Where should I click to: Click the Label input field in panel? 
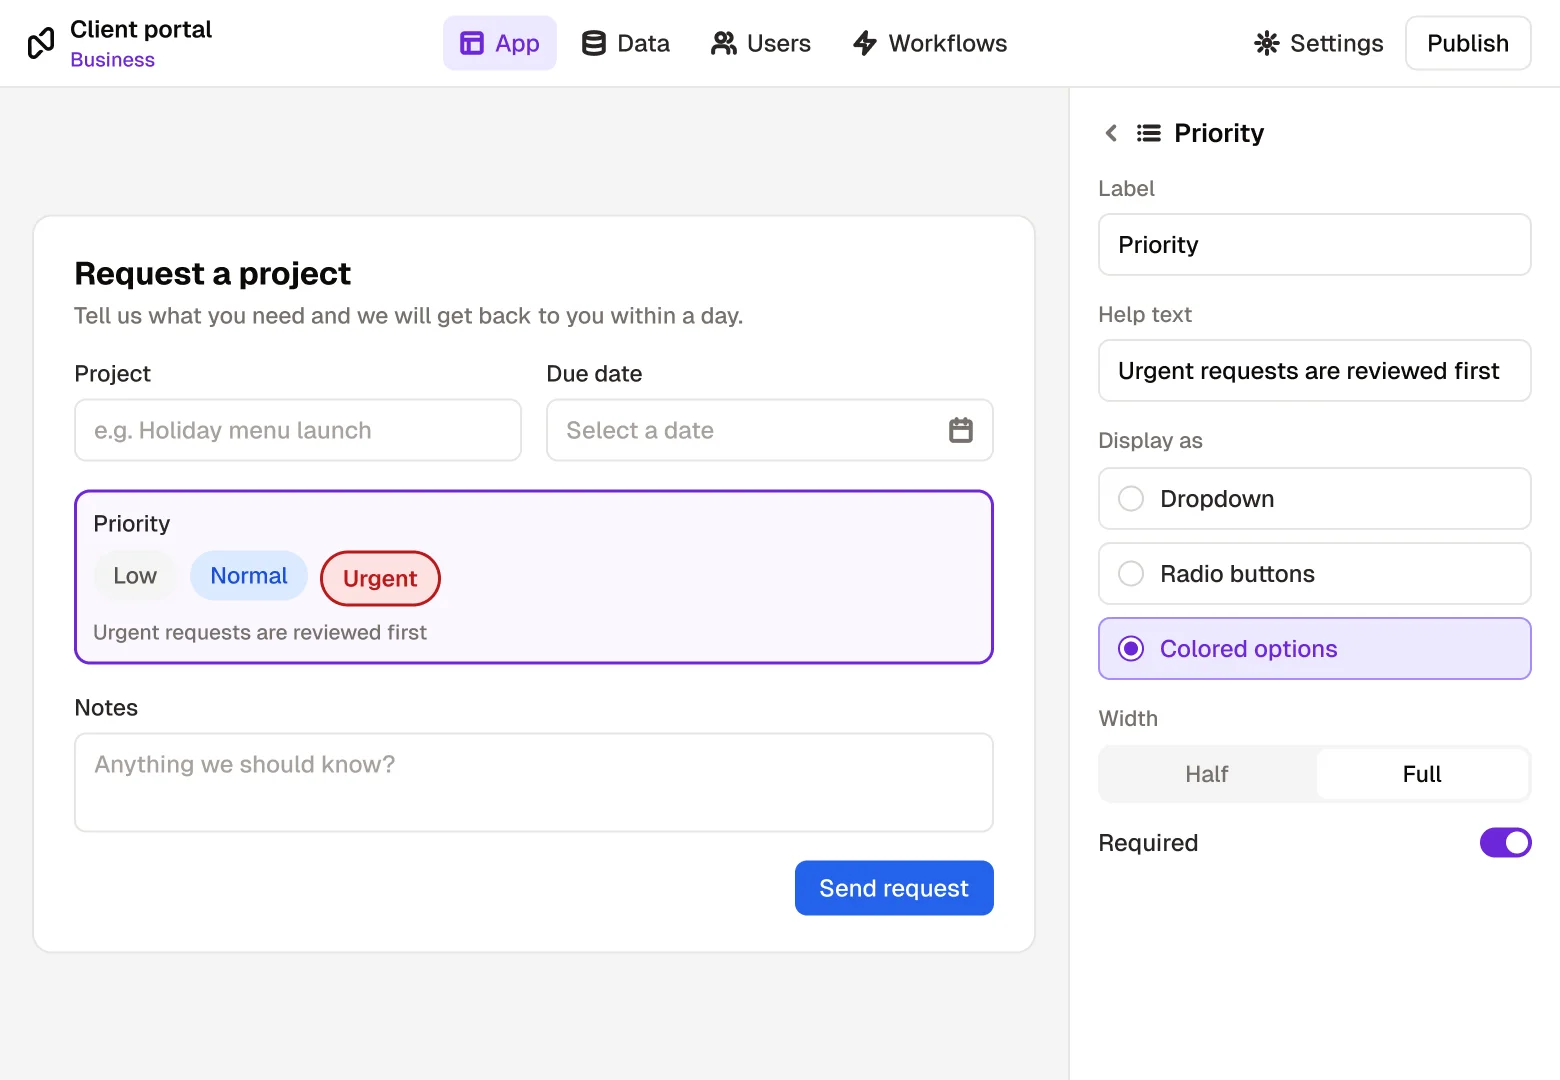point(1315,244)
